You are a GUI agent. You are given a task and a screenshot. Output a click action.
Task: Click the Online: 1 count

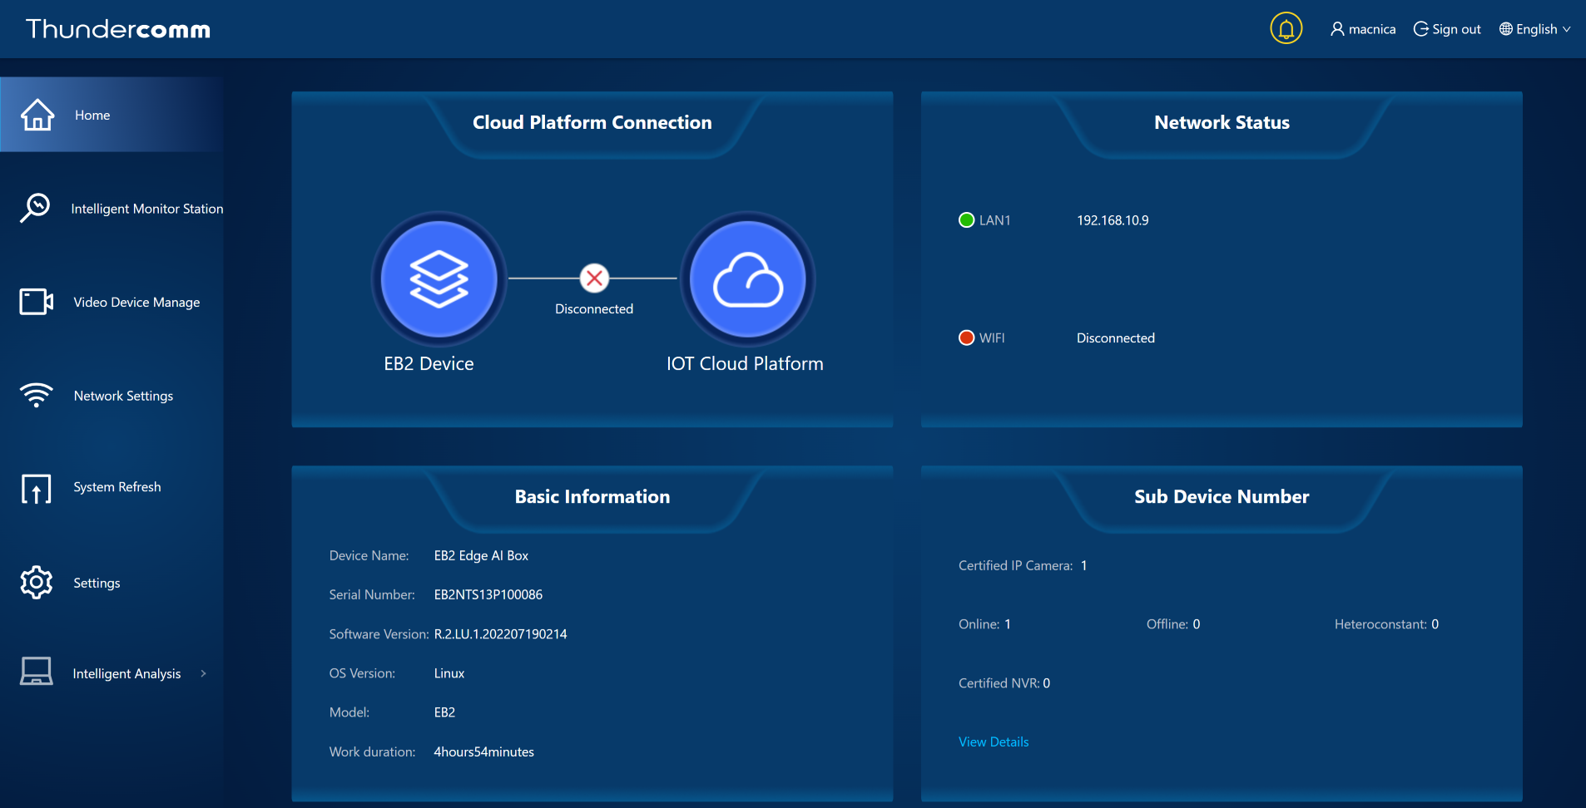pos(985,624)
